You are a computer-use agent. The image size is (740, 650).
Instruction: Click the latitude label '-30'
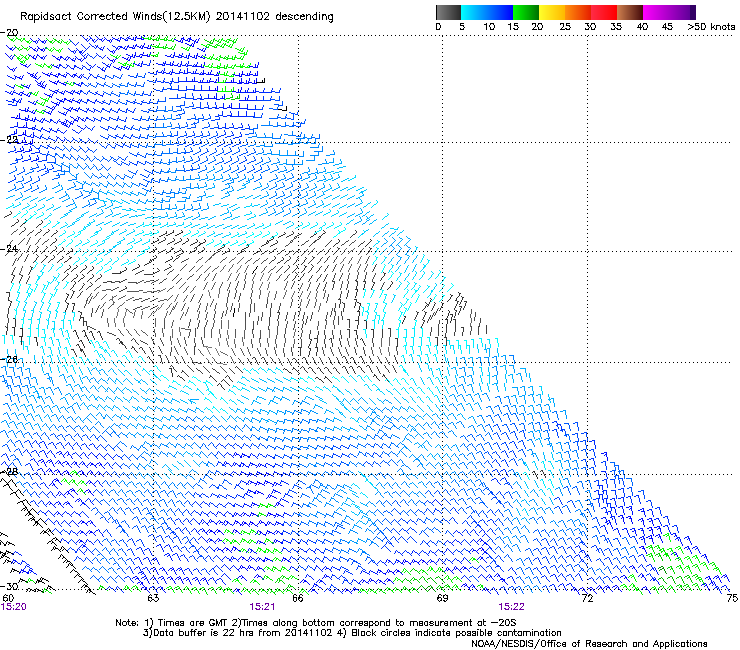tap(9, 586)
